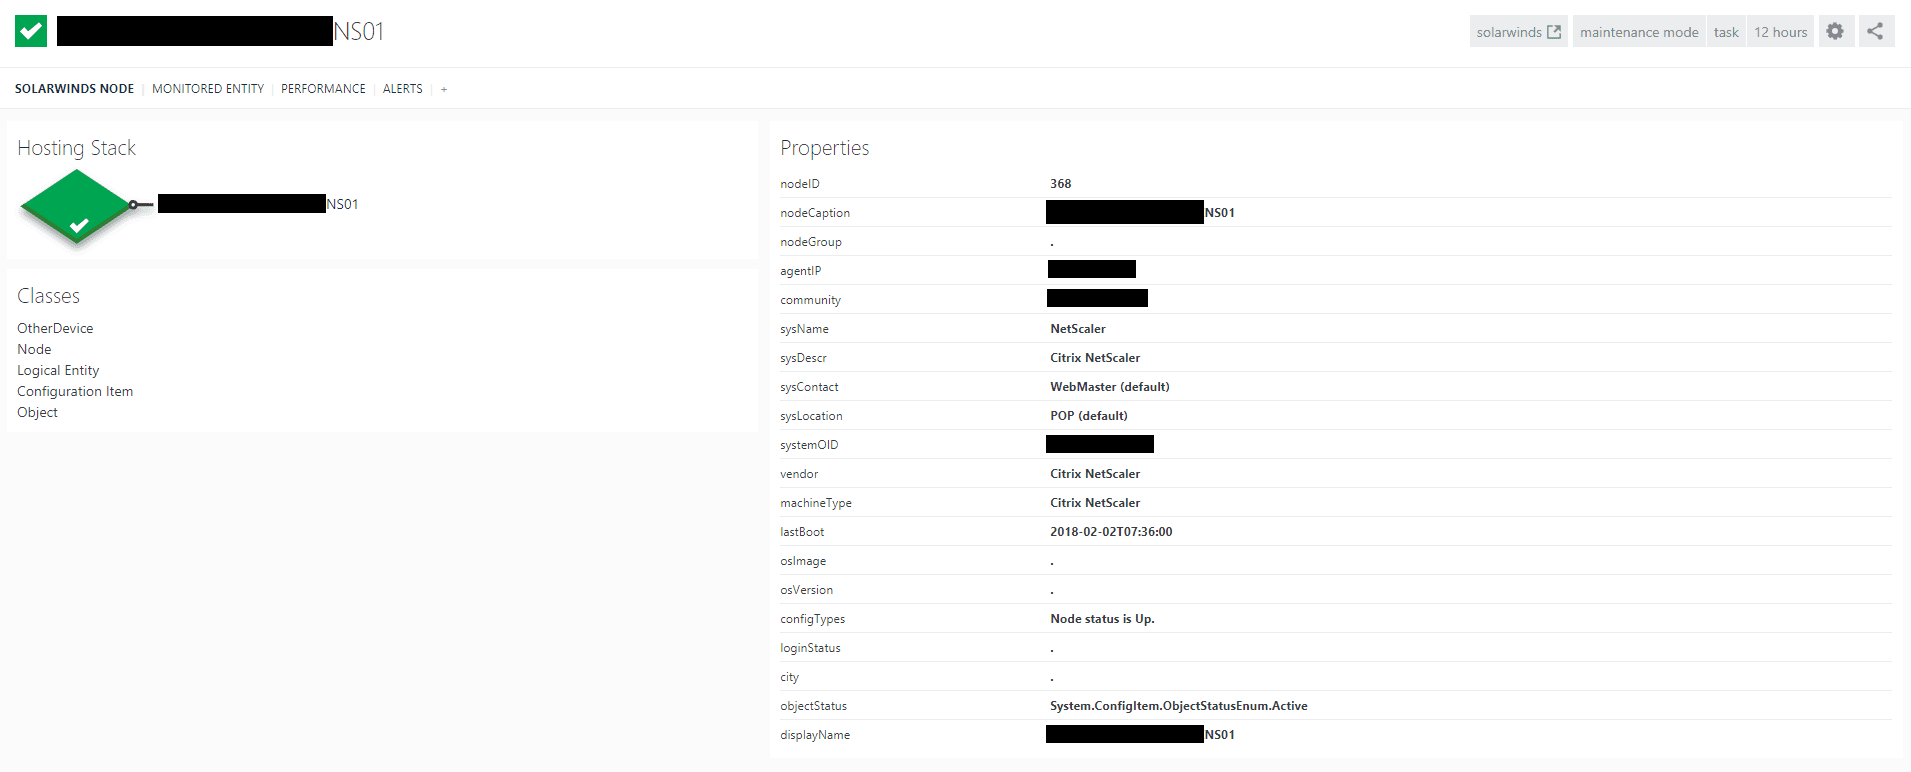Open the 12 hours time range selector

1780,32
